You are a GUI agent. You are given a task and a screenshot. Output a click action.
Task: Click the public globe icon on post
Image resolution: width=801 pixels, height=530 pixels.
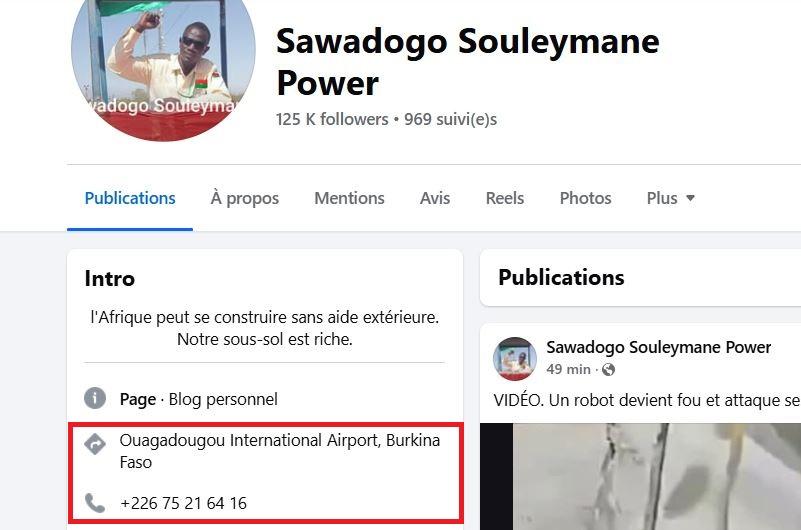coord(608,369)
